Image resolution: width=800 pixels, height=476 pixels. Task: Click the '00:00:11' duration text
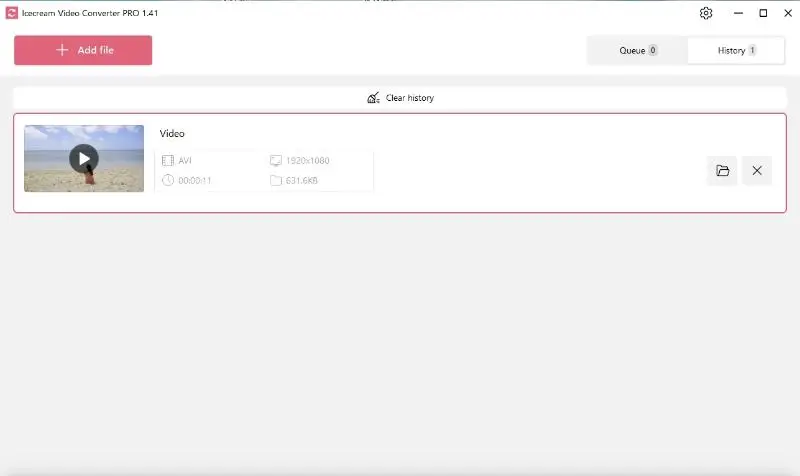pos(194,181)
